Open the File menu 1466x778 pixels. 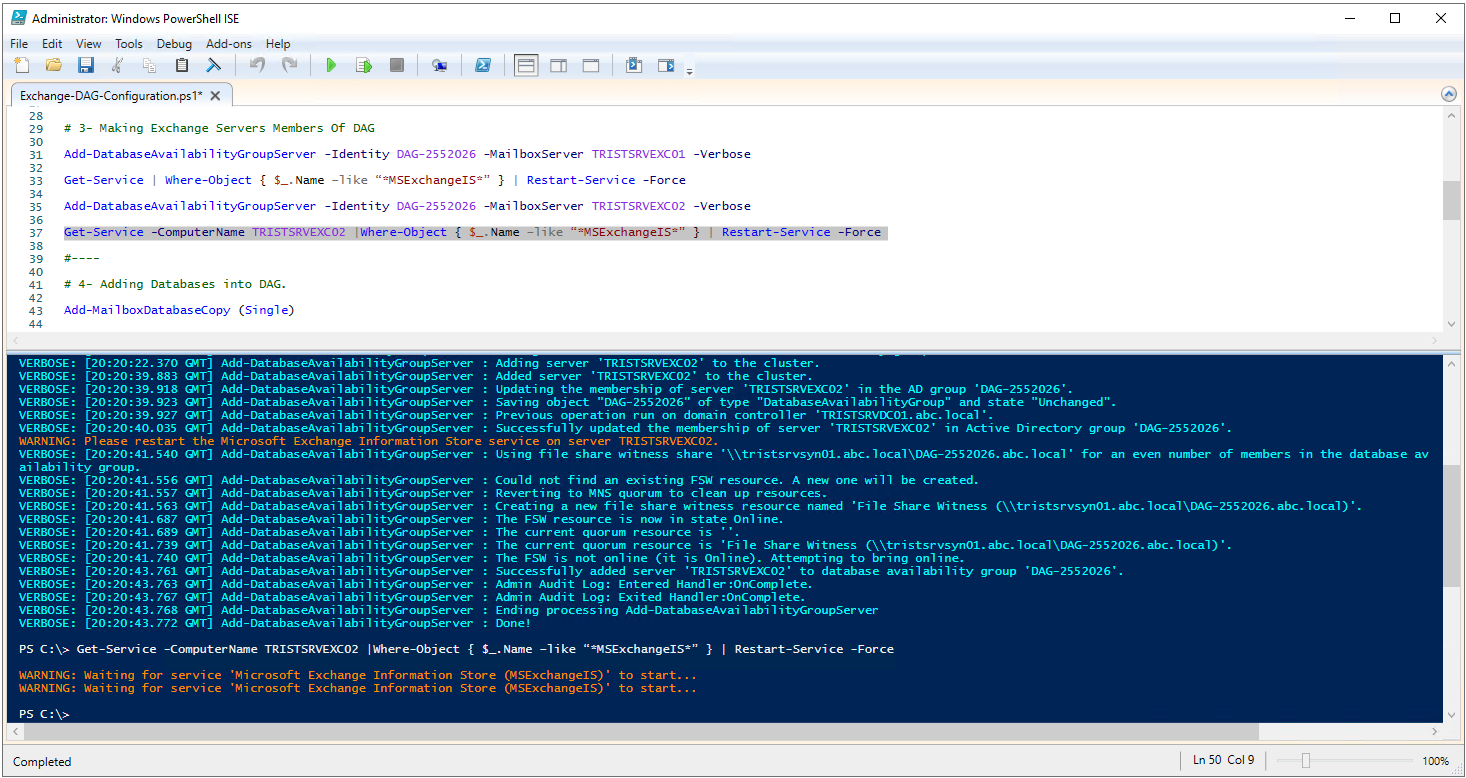coord(19,44)
